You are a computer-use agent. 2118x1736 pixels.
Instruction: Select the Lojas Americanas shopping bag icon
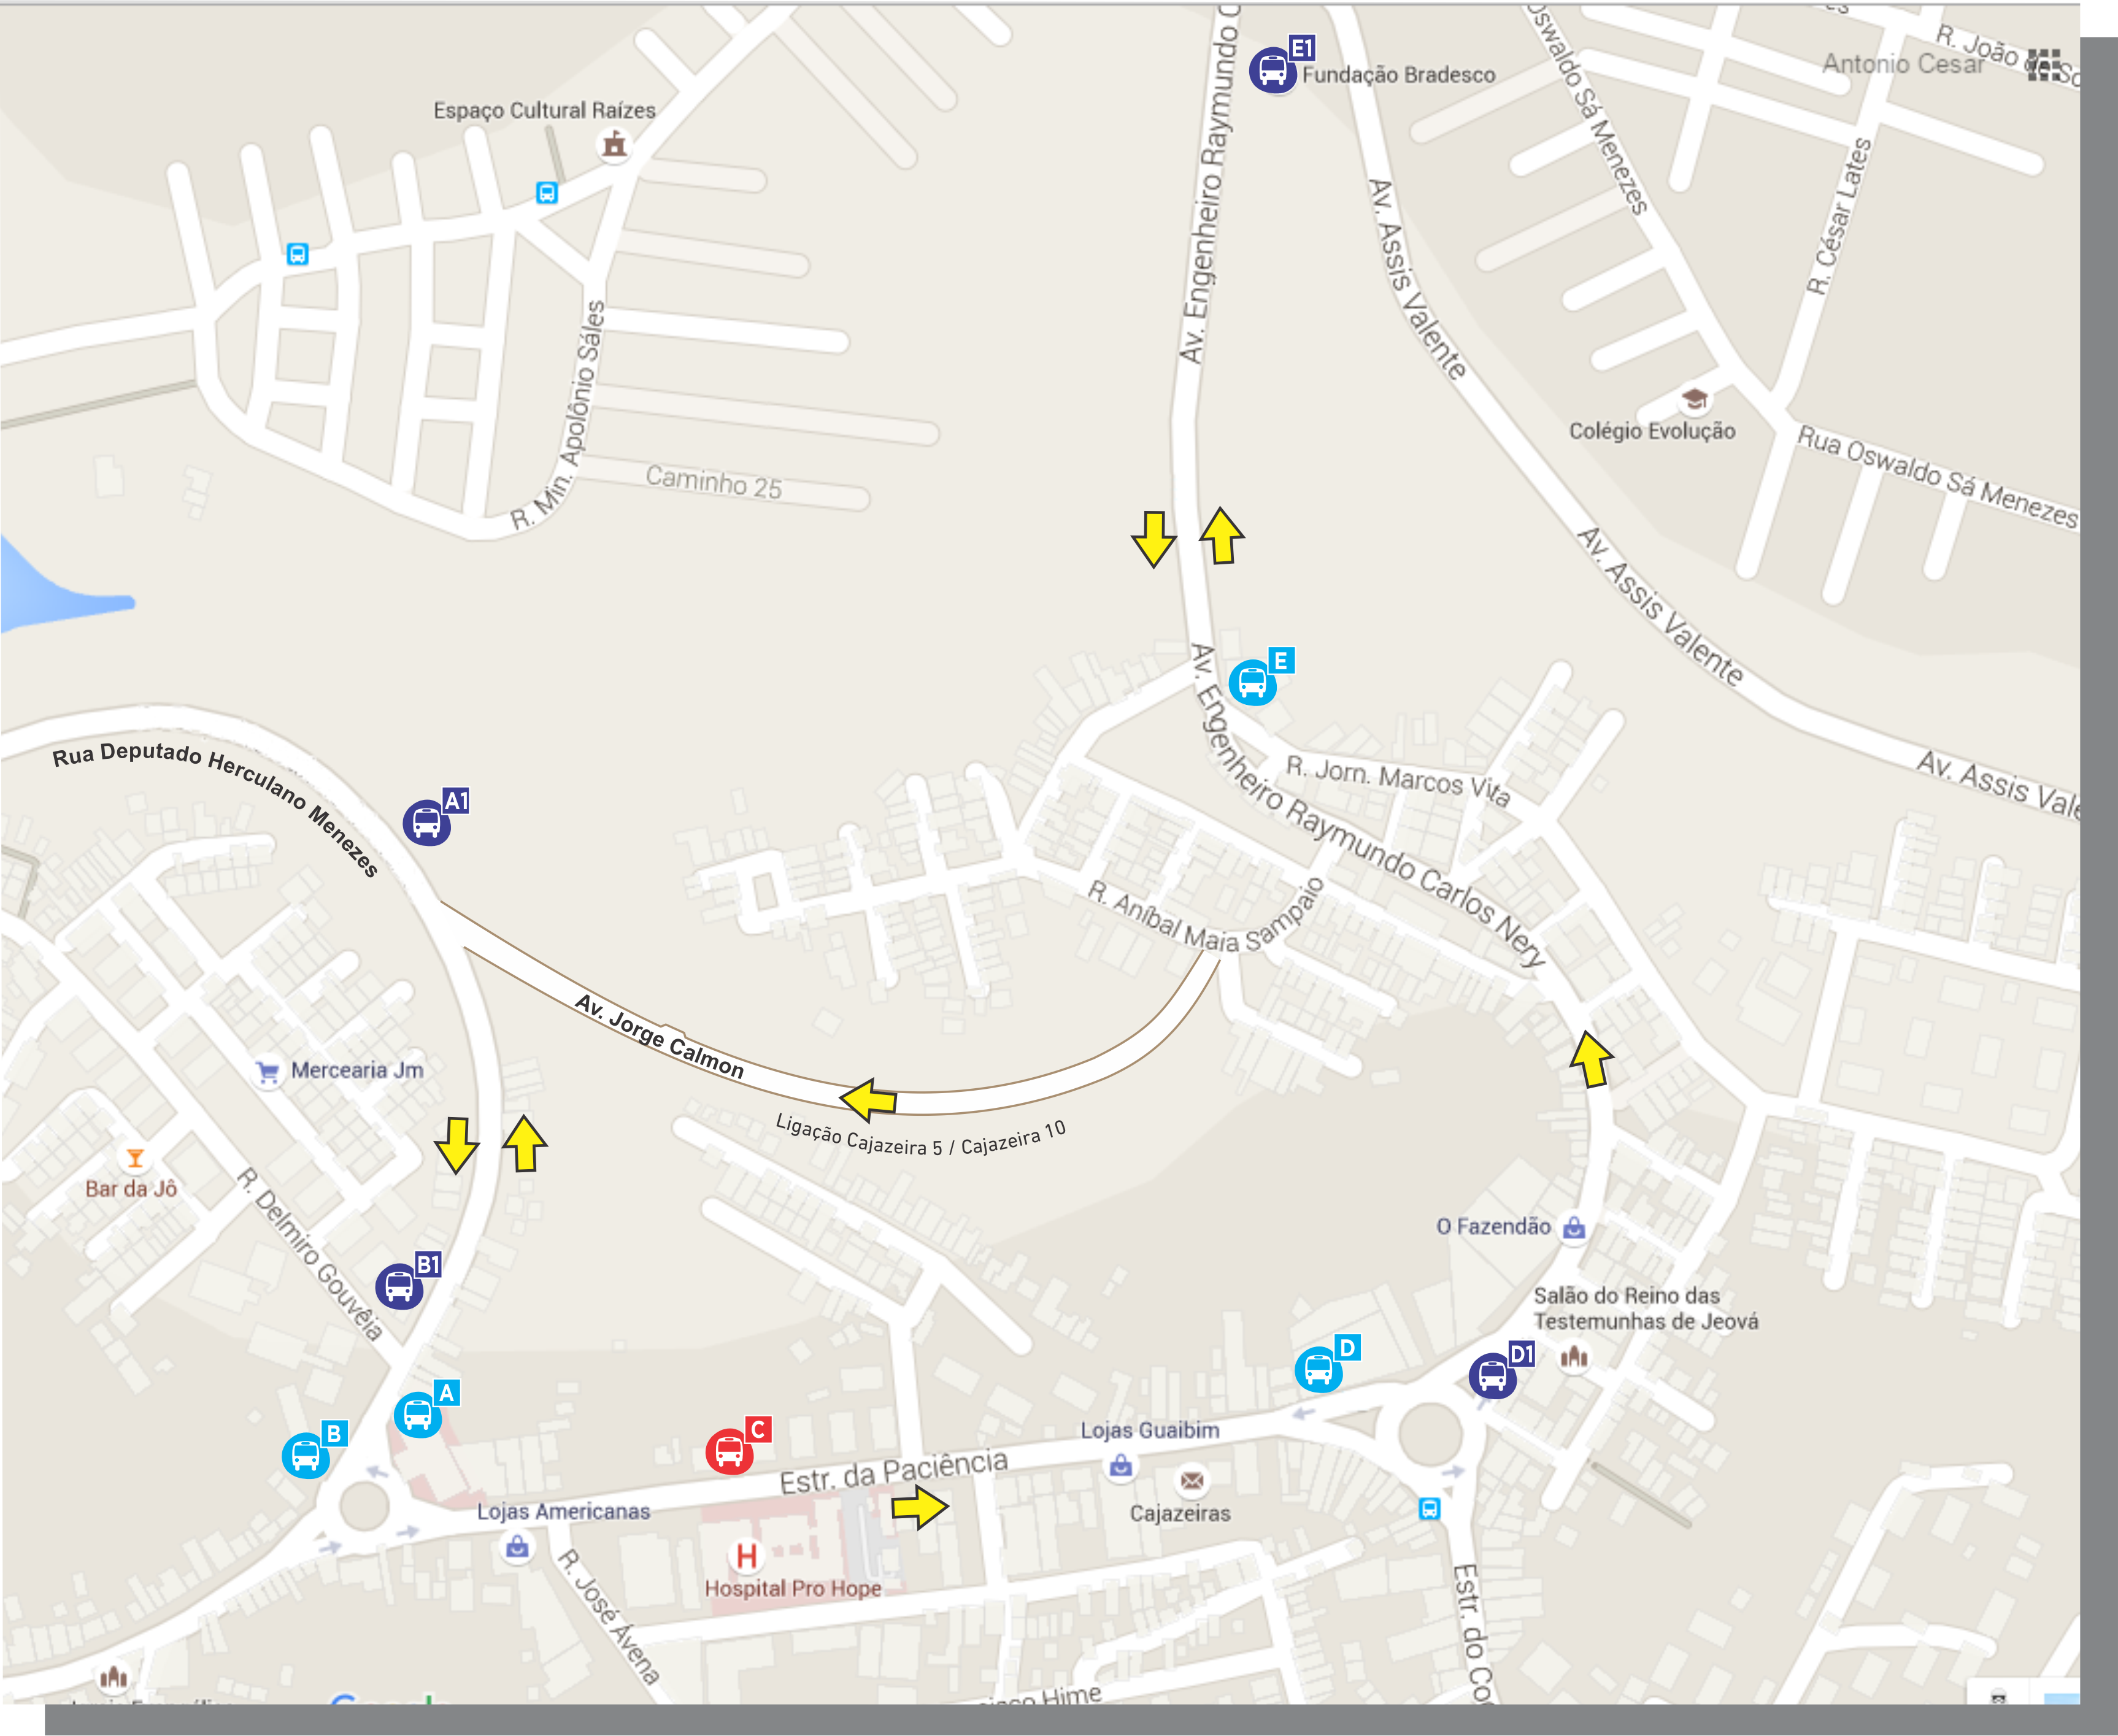[517, 1547]
